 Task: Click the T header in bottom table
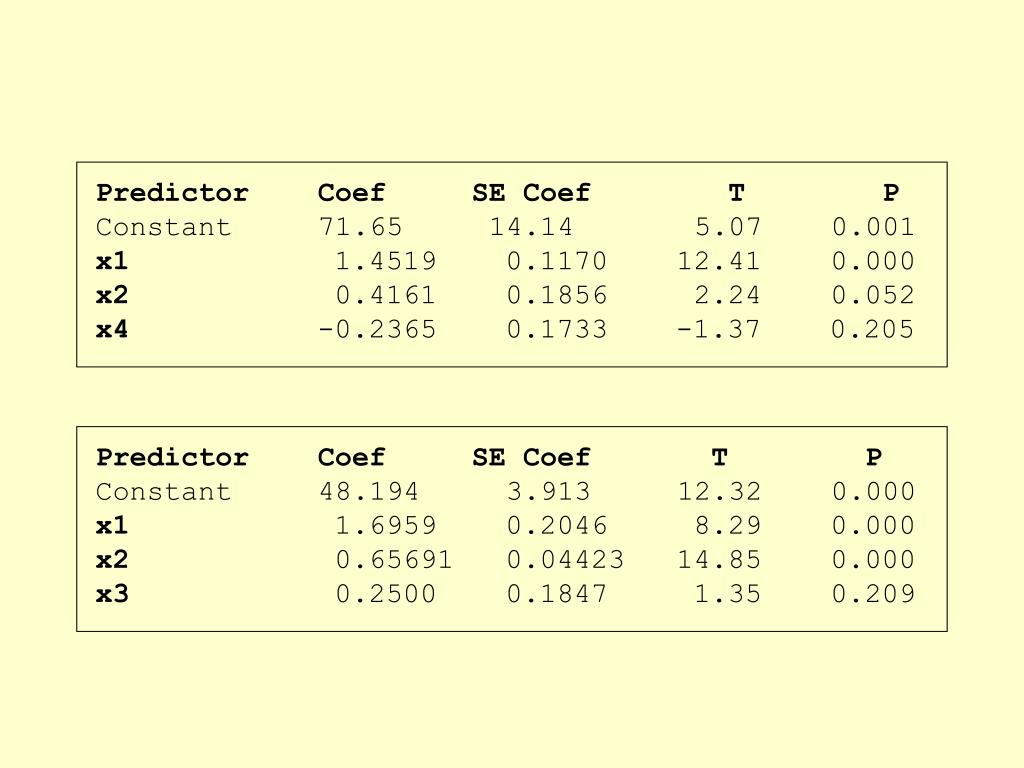click(720, 457)
